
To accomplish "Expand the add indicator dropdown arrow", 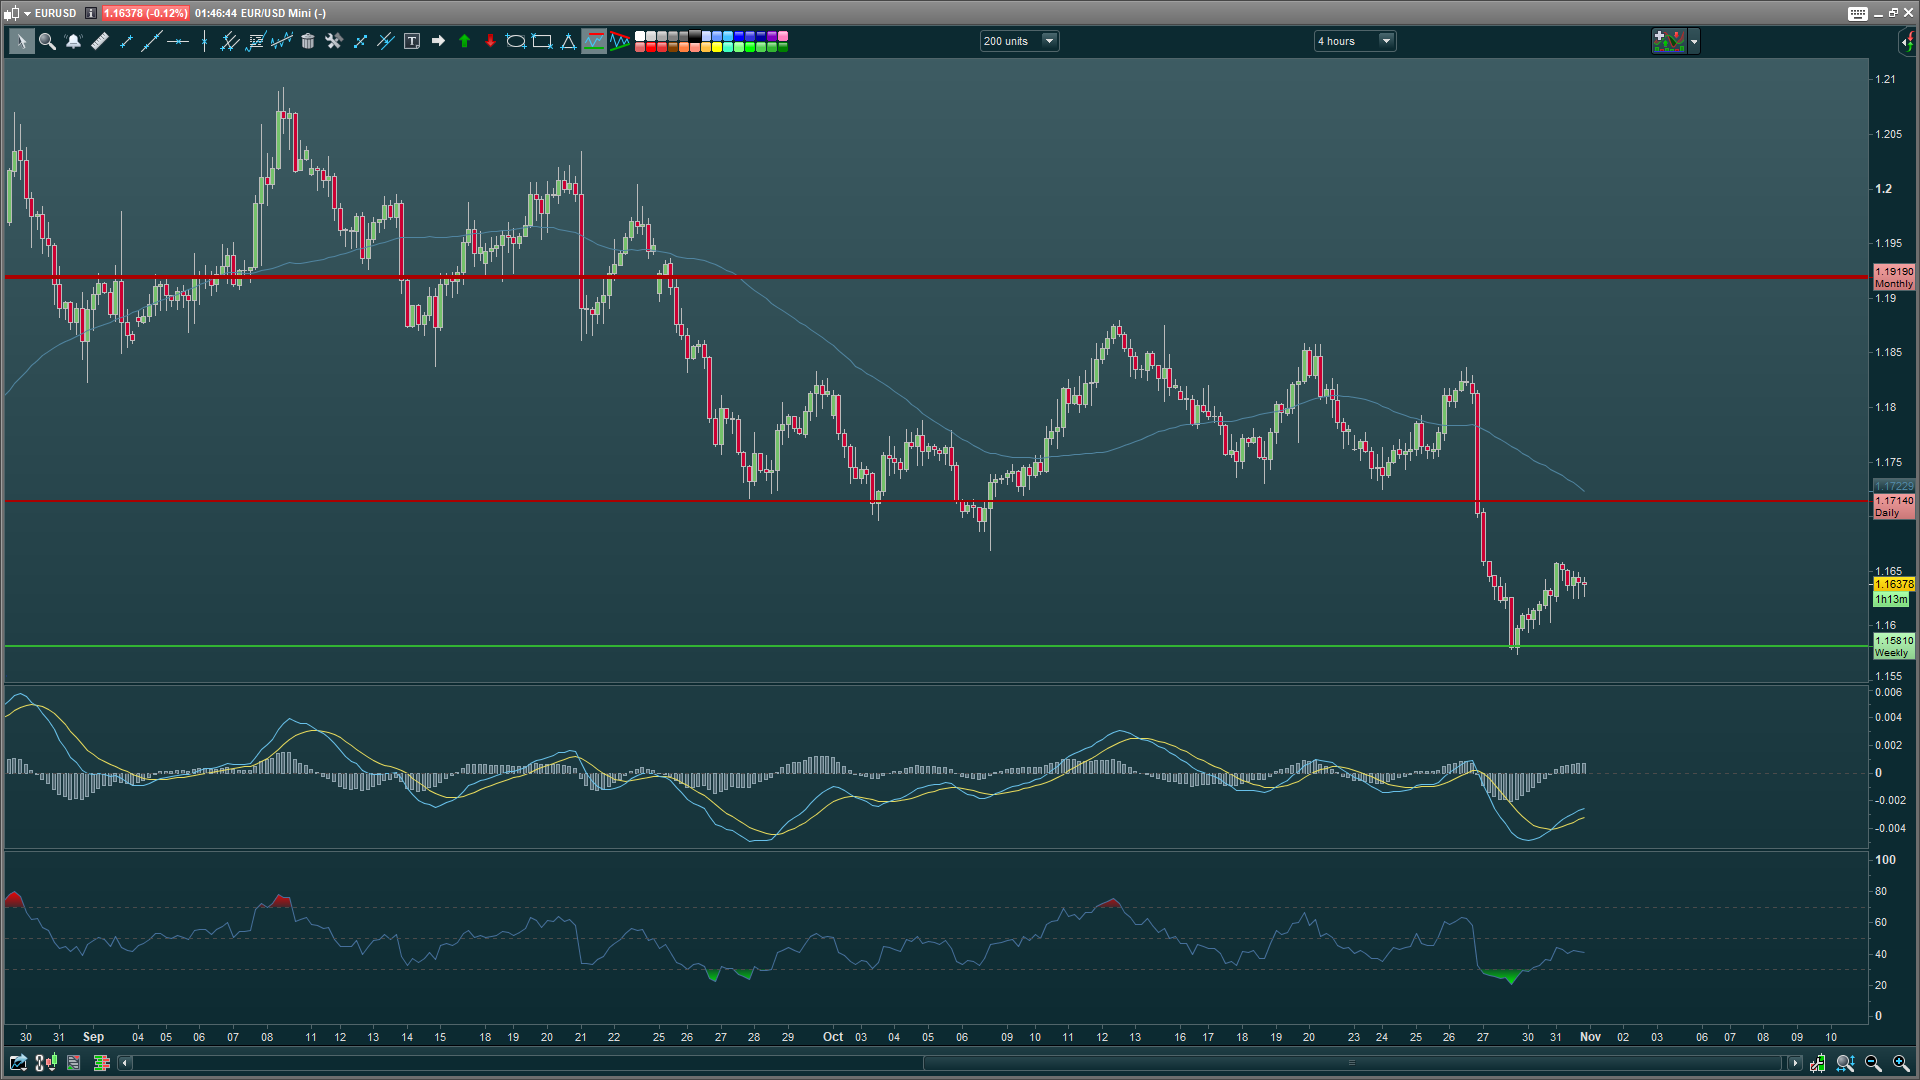I will pos(1694,41).
